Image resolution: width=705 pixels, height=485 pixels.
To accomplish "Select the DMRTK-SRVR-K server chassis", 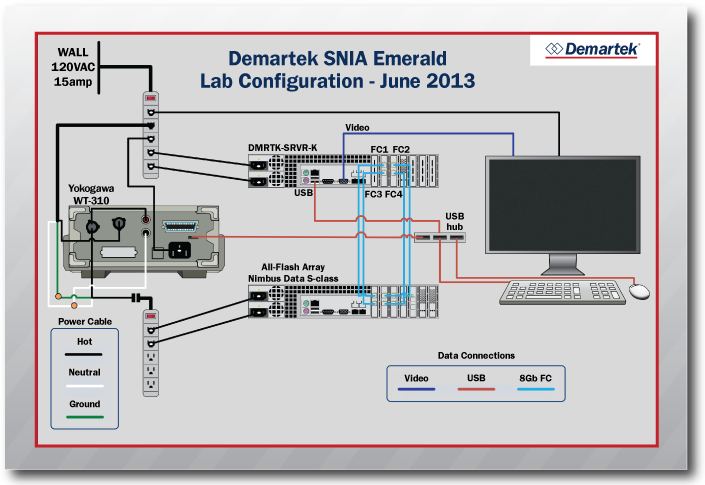I will click(x=343, y=172).
